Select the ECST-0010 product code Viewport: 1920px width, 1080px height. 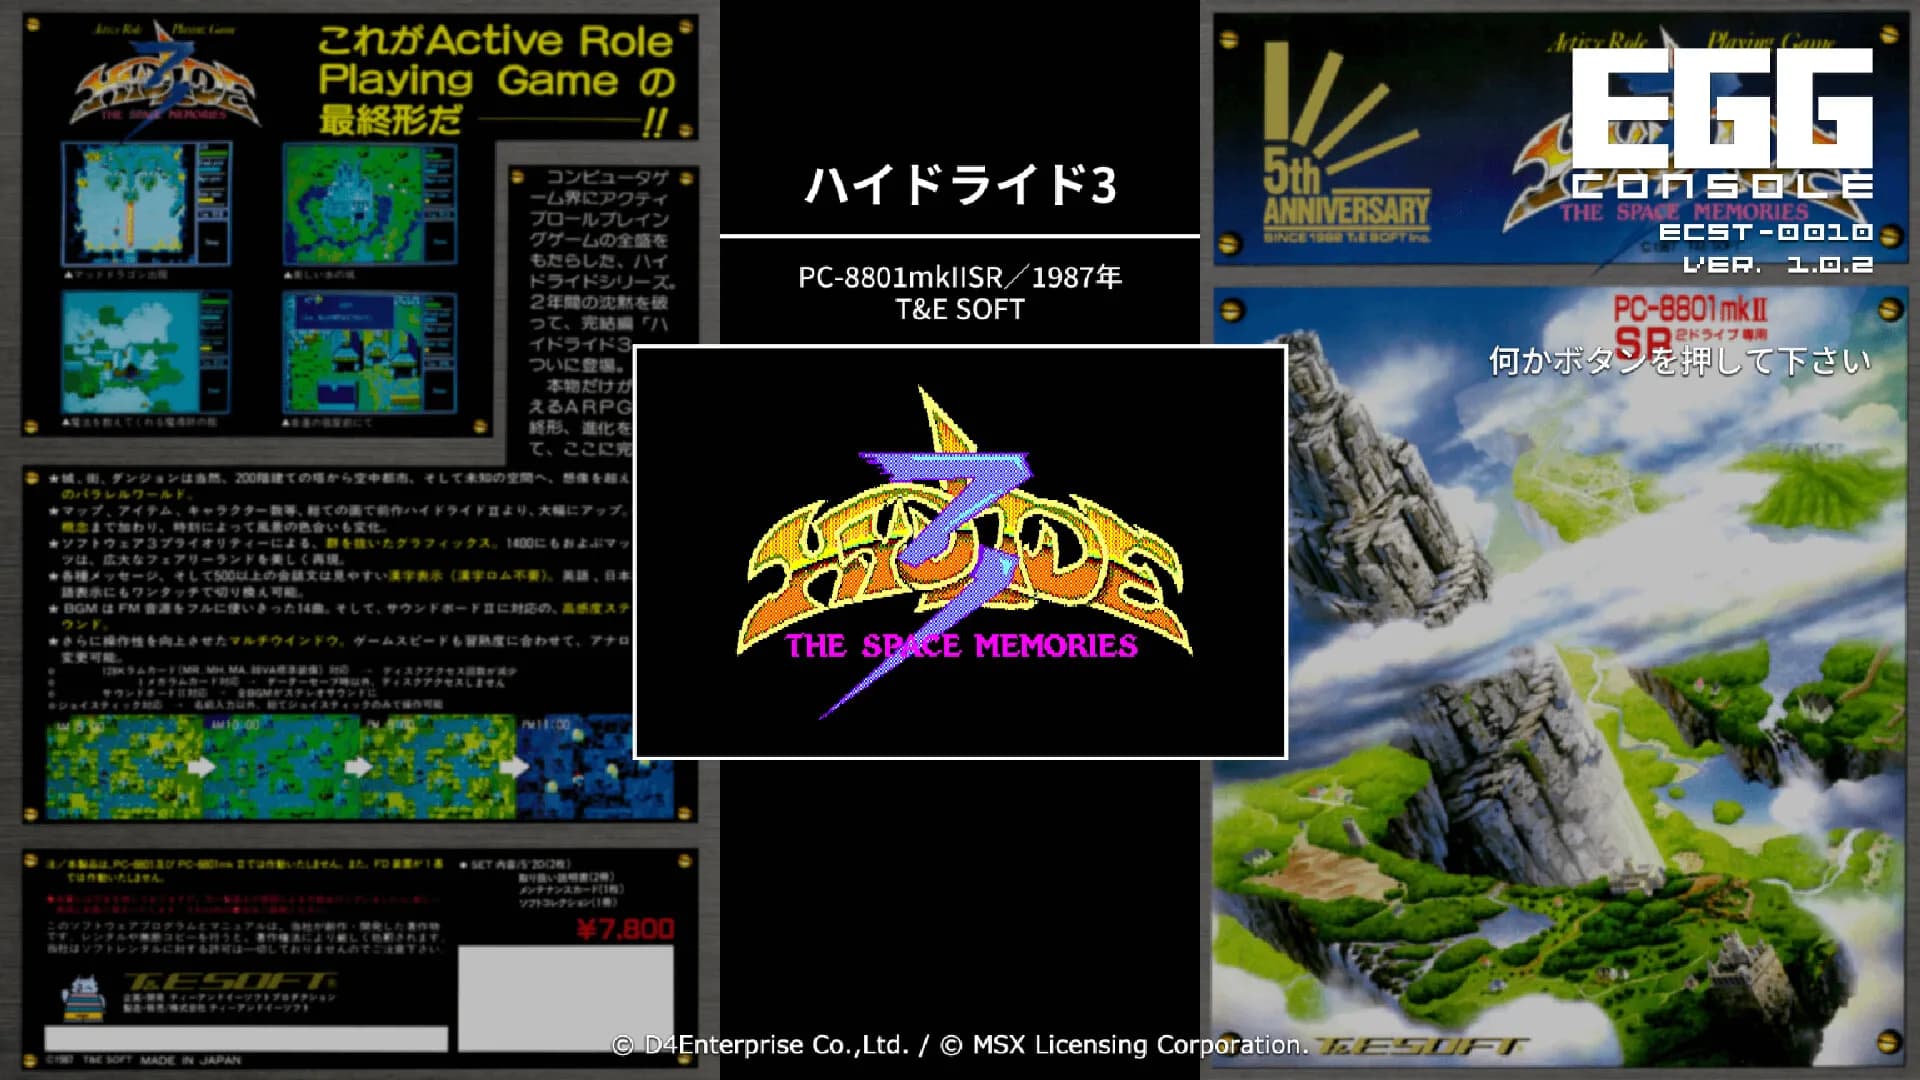pyautogui.click(x=1765, y=232)
